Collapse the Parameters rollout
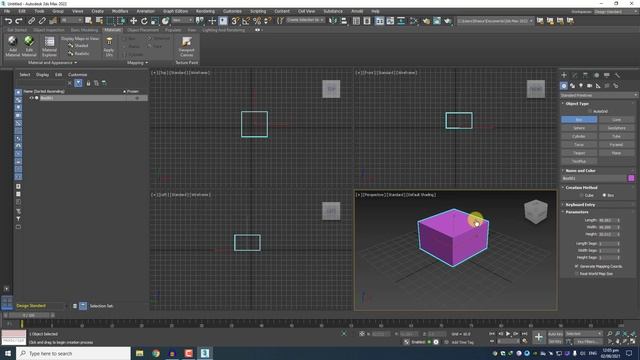 [576, 212]
